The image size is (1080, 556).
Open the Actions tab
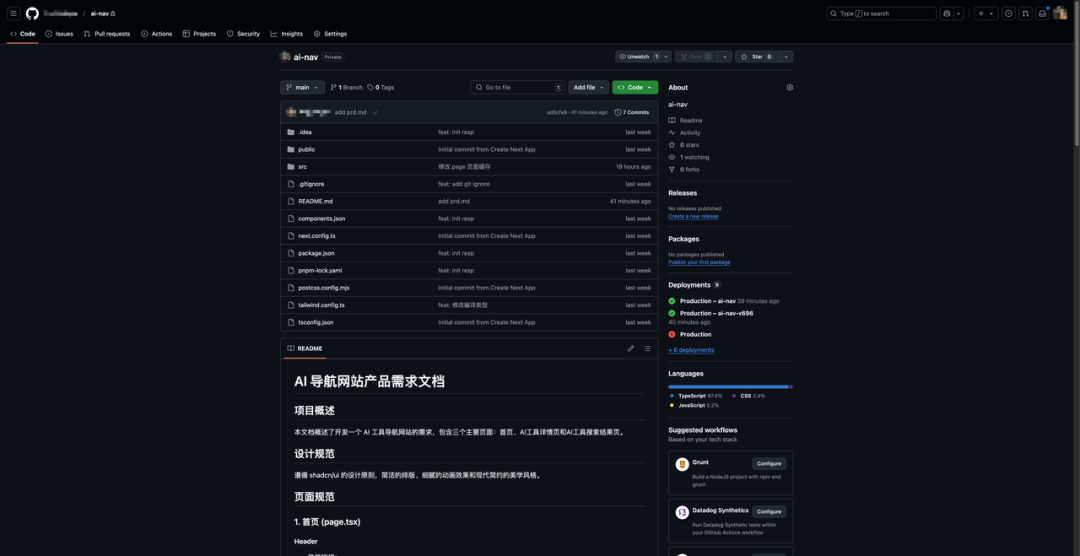click(157, 34)
